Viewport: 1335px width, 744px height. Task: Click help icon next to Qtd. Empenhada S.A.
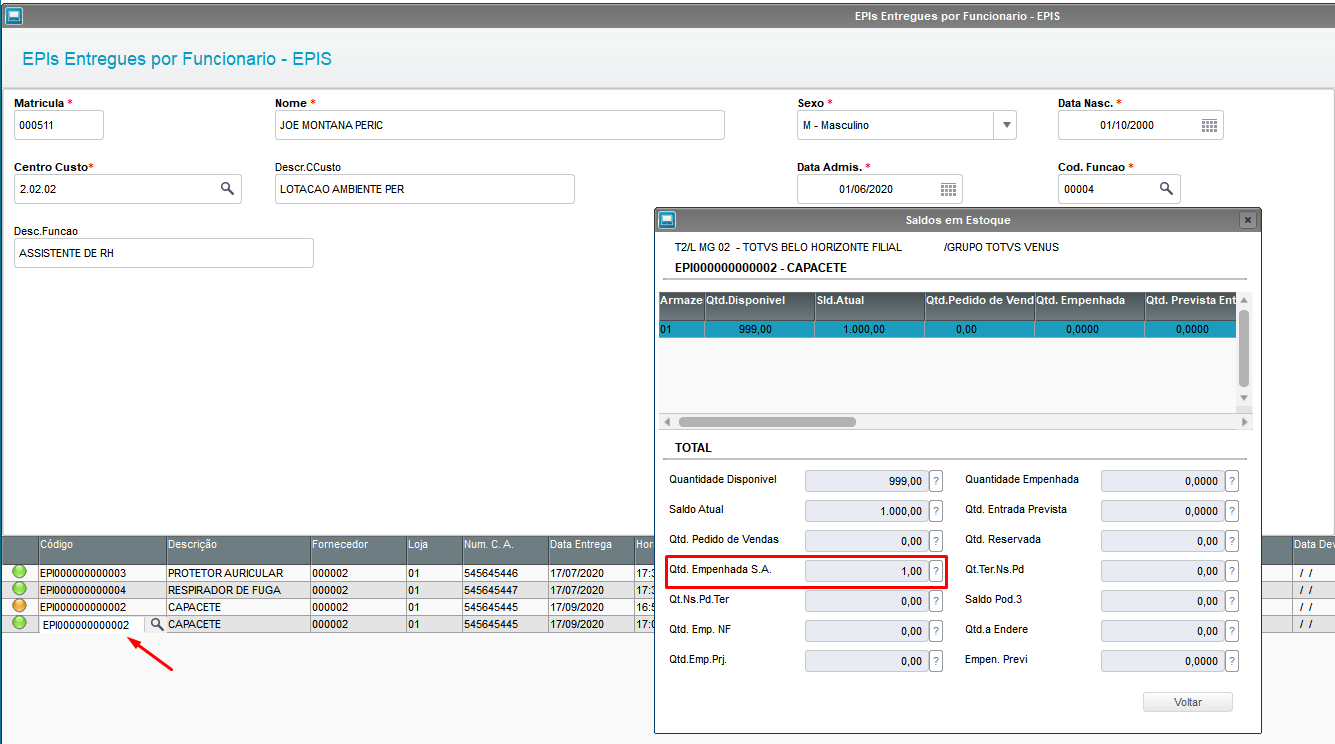pyautogui.click(x=936, y=571)
